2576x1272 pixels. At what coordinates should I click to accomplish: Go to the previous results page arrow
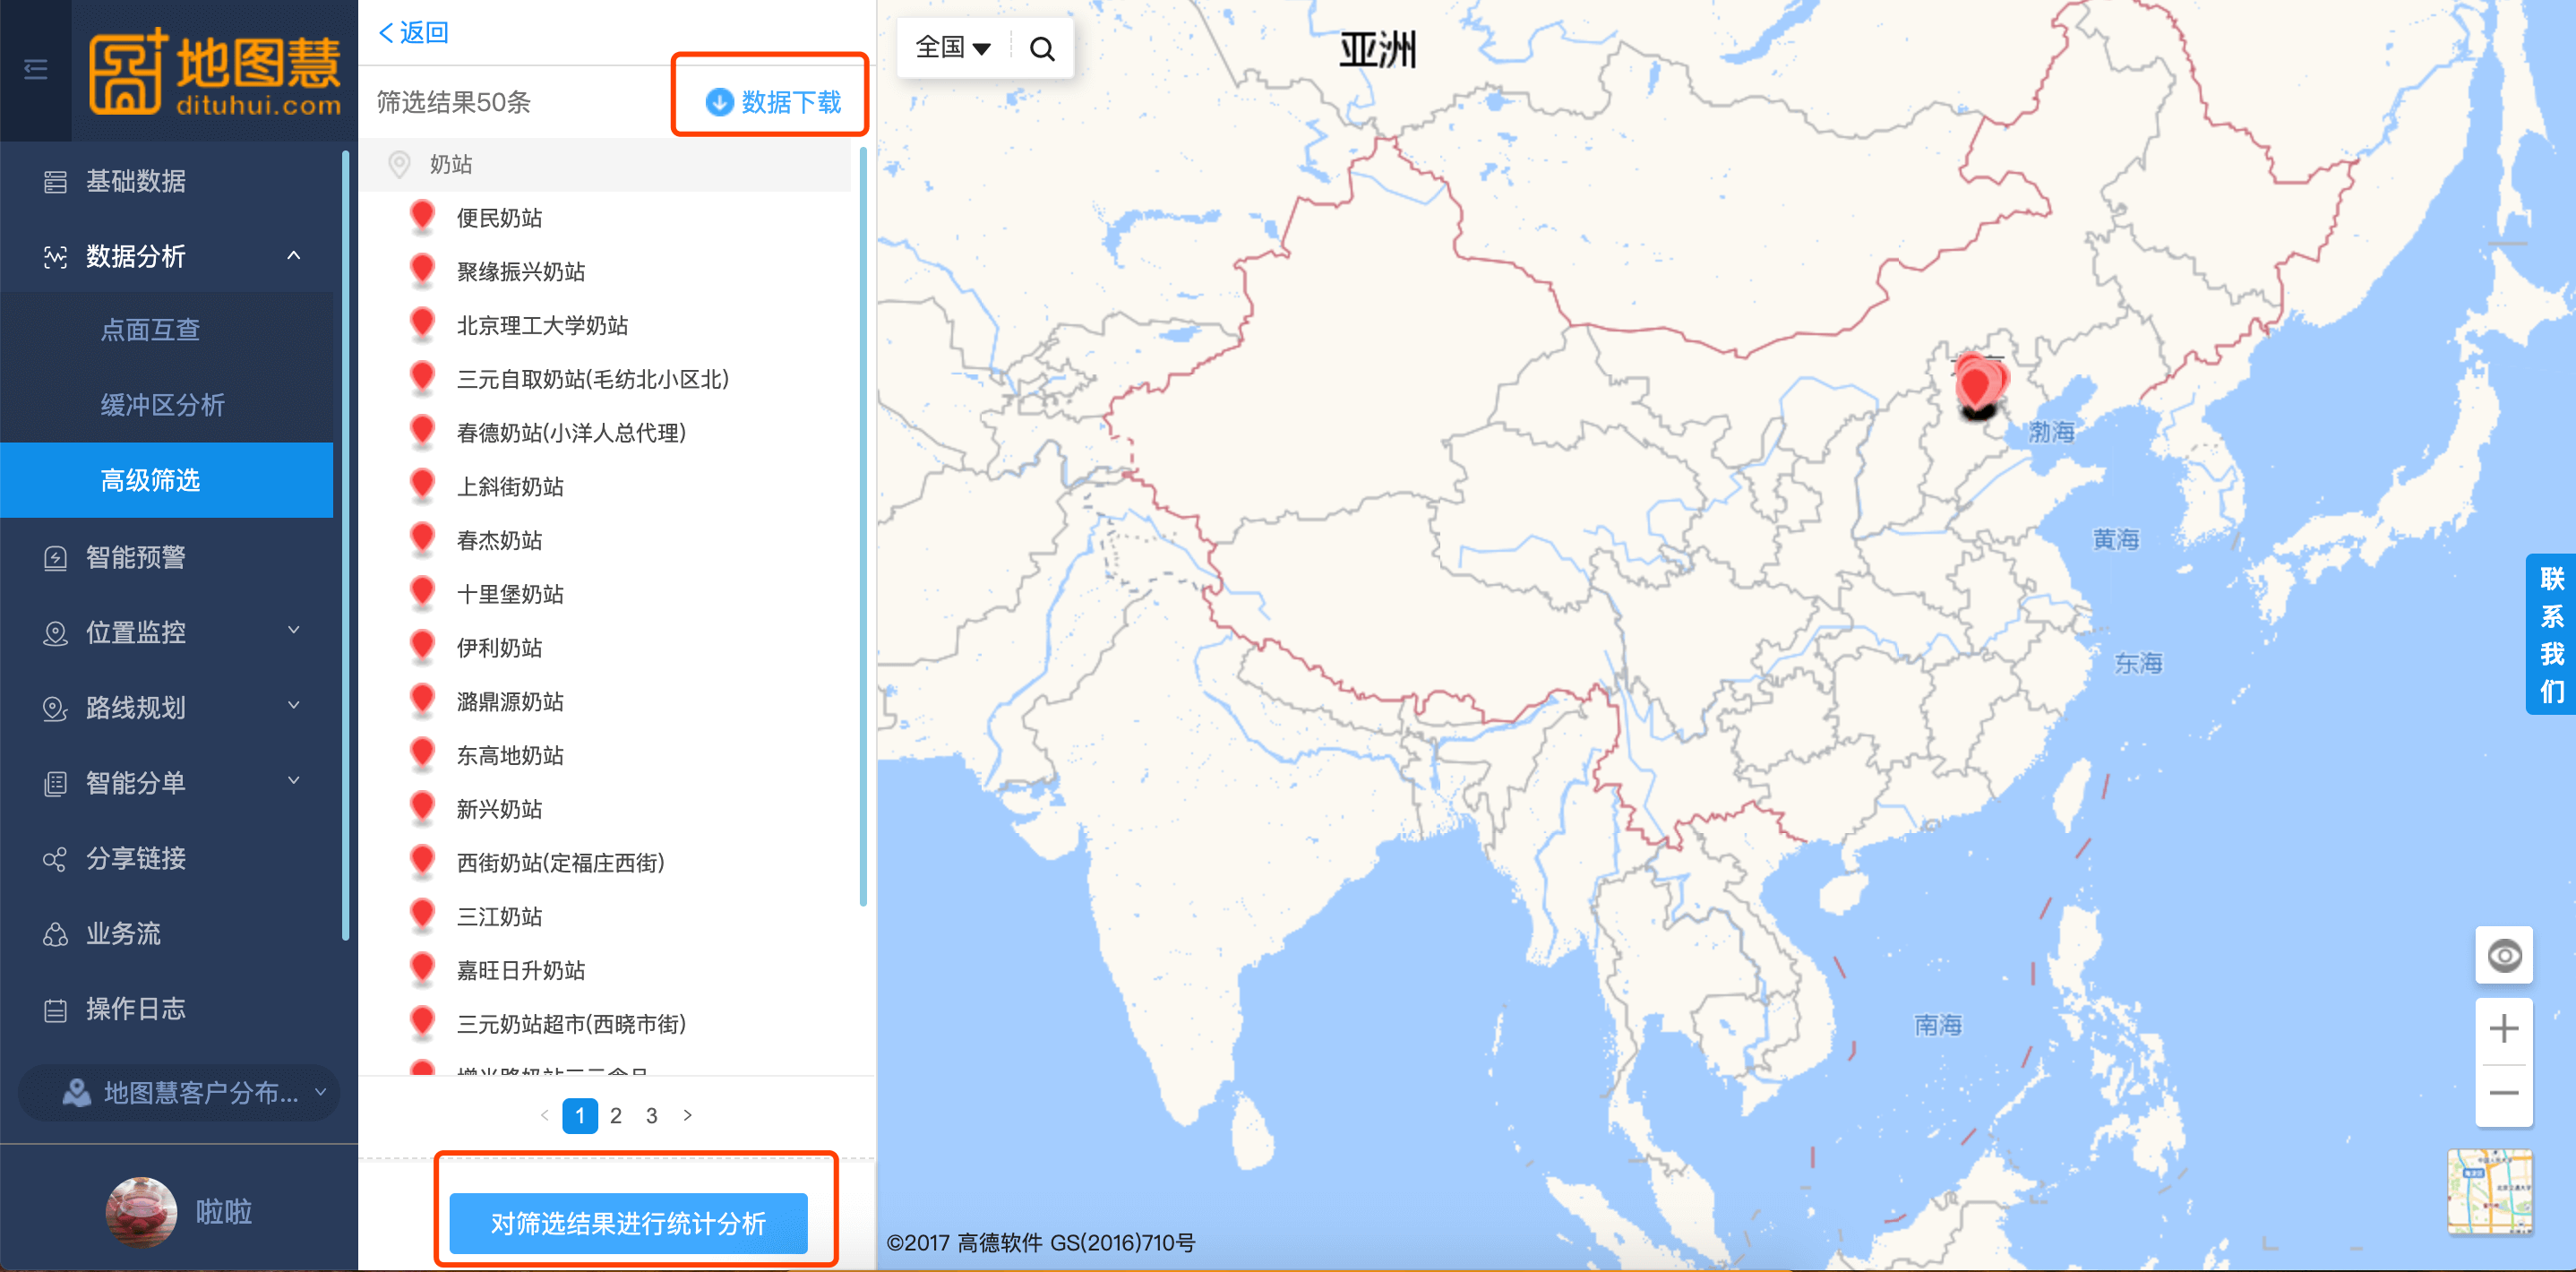[544, 1115]
